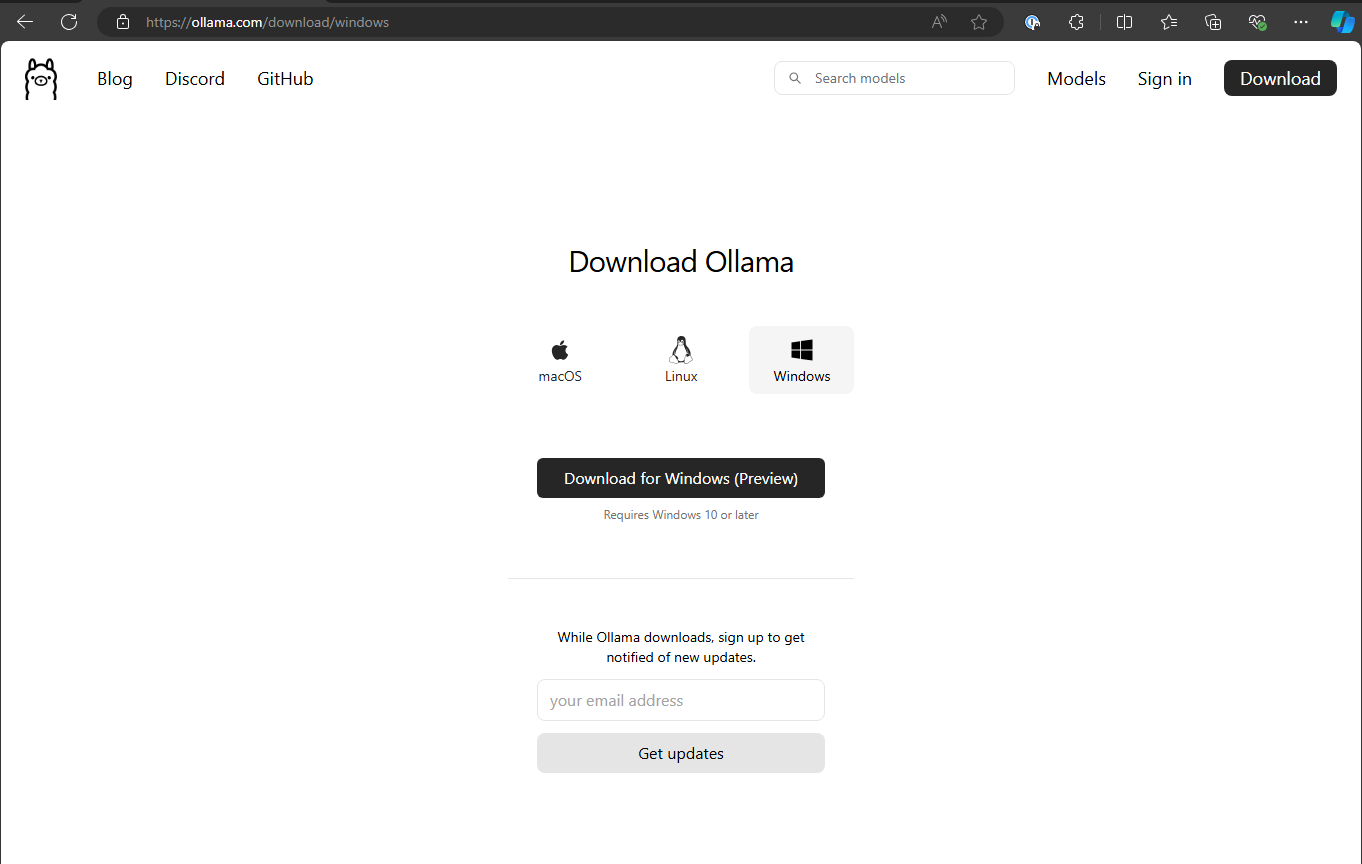Click Sign in
The height and width of the screenshot is (864, 1362).
coord(1164,79)
